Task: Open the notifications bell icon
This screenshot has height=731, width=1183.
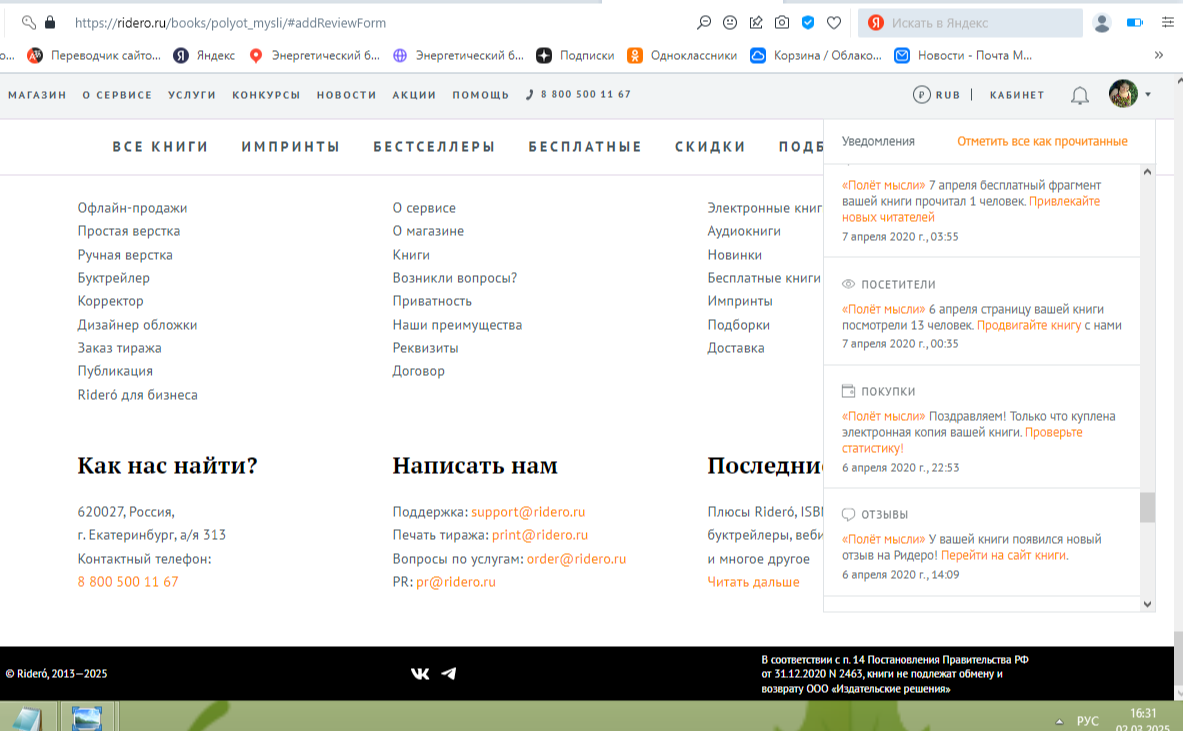Action: click(1080, 95)
